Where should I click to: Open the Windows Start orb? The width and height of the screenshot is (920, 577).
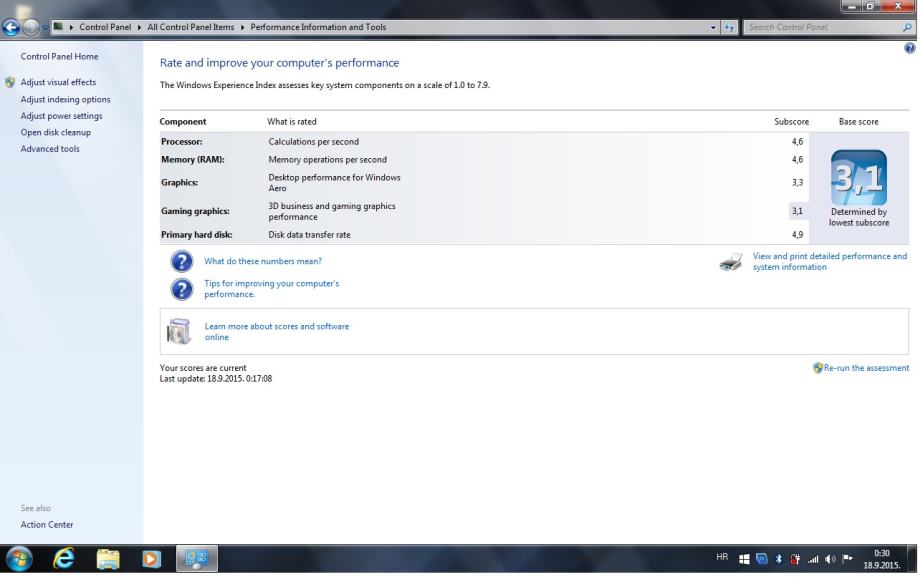tap(19, 559)
